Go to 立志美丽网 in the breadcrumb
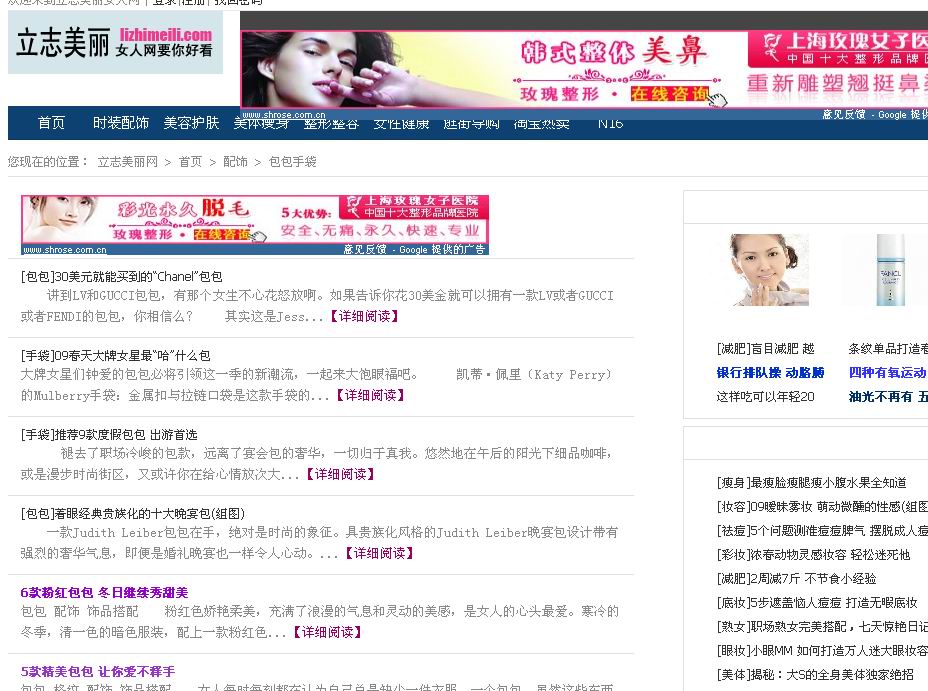928x691 pixels. pyautogui.click(x=128, y=162)
